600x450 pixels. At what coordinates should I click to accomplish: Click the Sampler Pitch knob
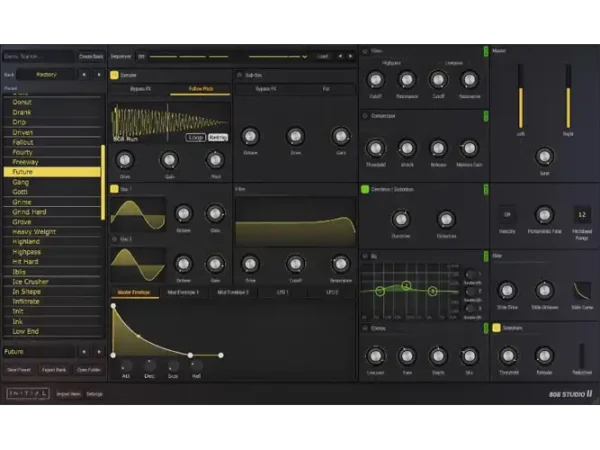(x=215, y=160)
